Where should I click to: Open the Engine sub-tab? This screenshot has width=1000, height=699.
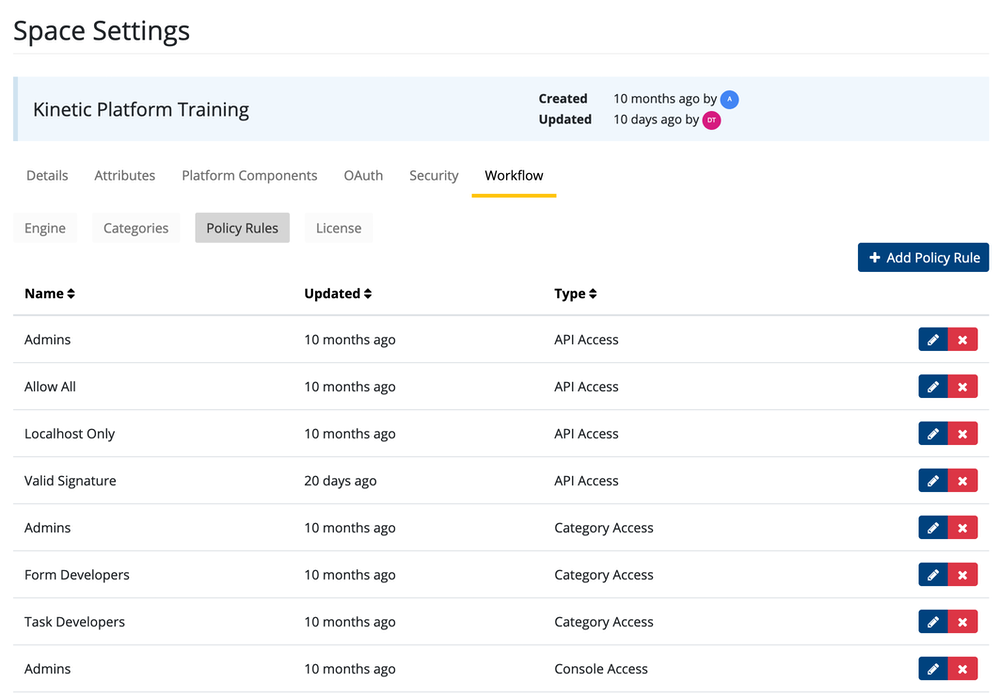(45, 228)
